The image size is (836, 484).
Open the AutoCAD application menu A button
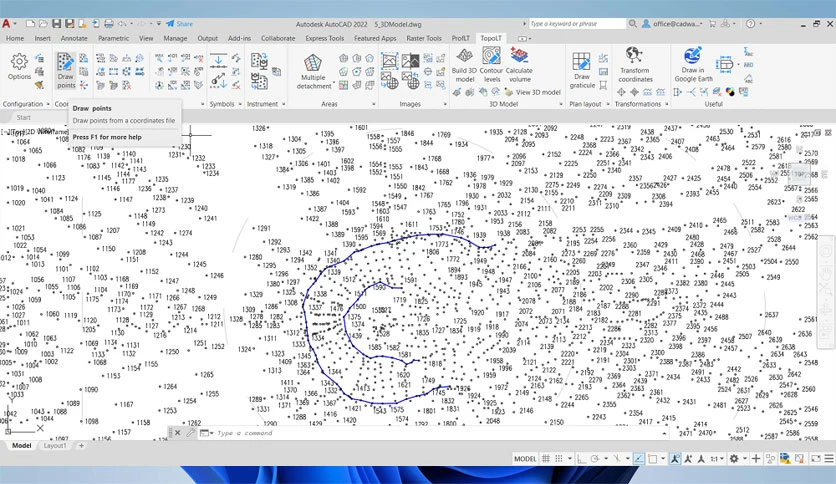(x=6, y=24)
